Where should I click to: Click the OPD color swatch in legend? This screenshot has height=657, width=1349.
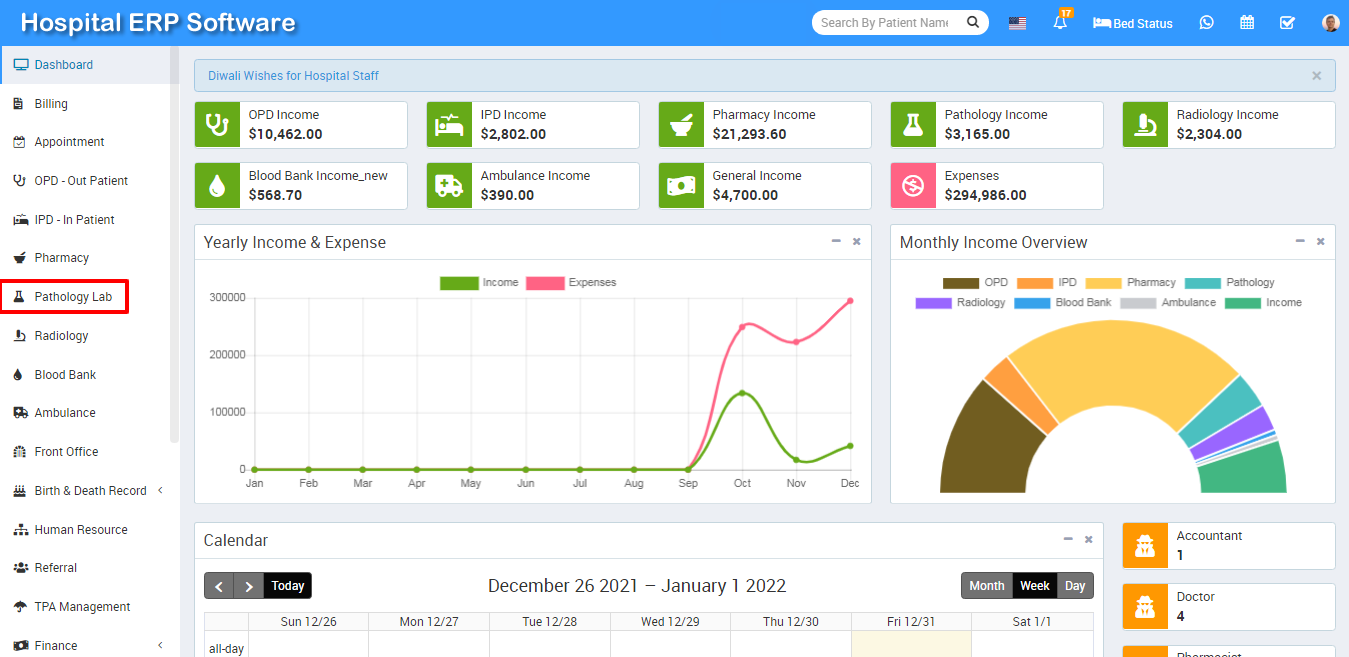[x=960, y=283]
